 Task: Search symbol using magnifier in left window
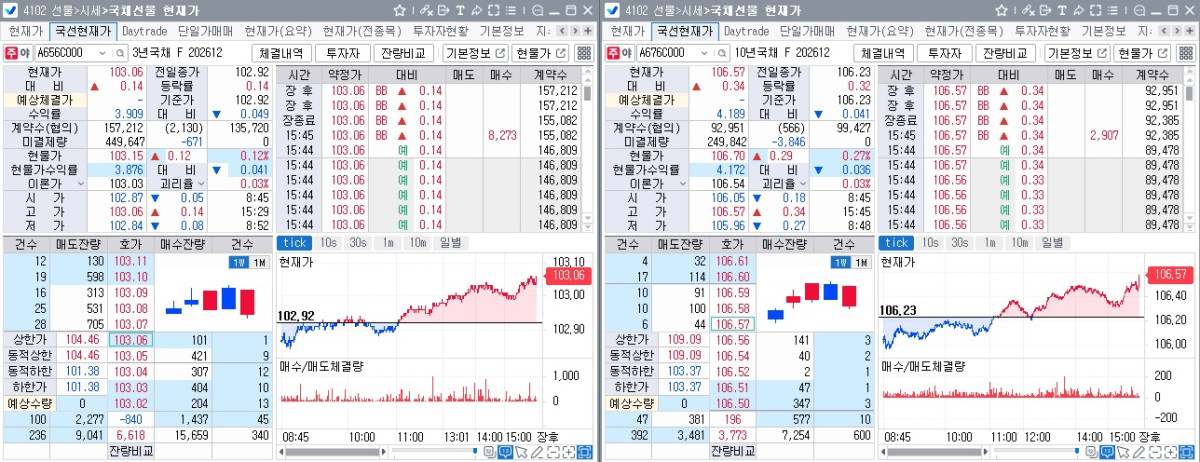pyautogui.click(x=122, y=53)
